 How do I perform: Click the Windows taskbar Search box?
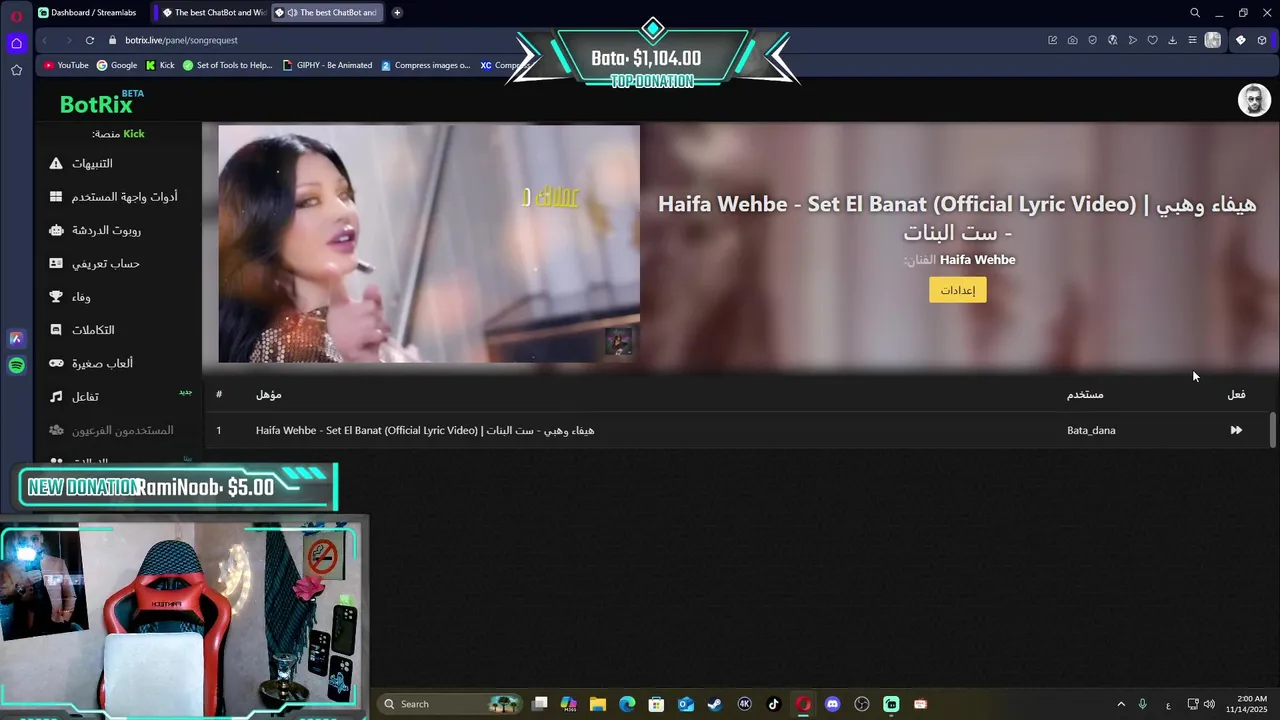[x=450, y=704]
